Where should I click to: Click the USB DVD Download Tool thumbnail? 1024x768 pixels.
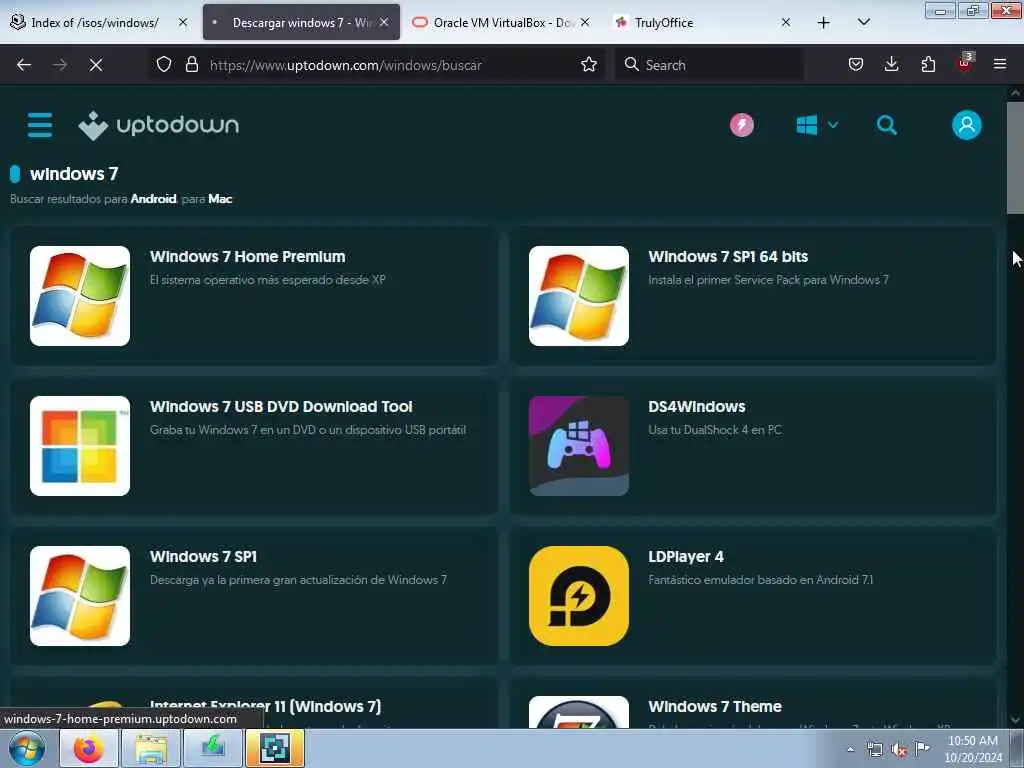click(x=80, y=446)
